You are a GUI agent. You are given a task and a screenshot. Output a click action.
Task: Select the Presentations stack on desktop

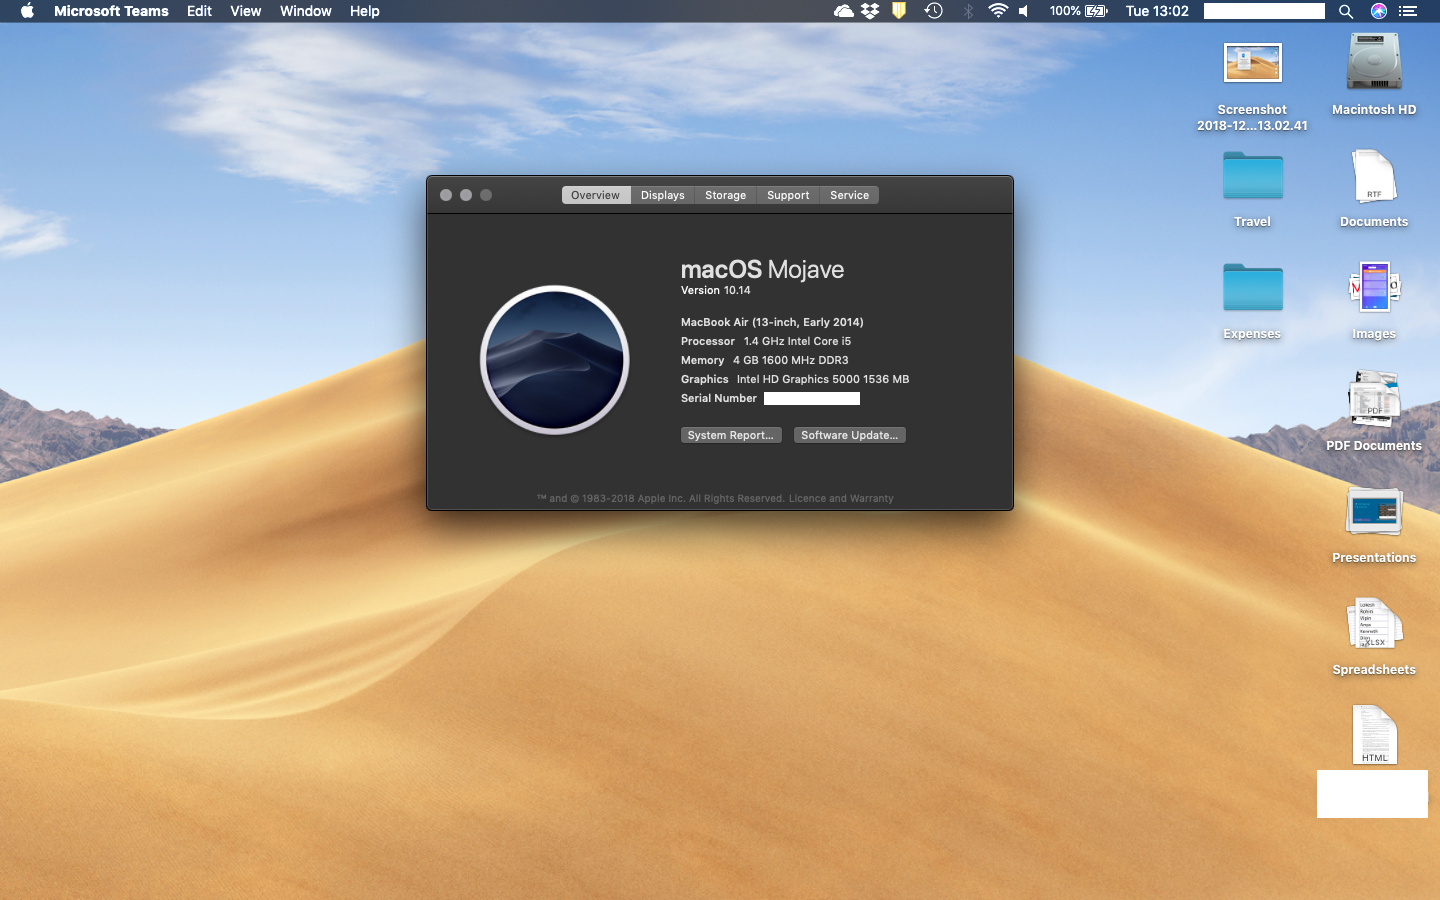pyautogui.click(x=1374, y=513)
